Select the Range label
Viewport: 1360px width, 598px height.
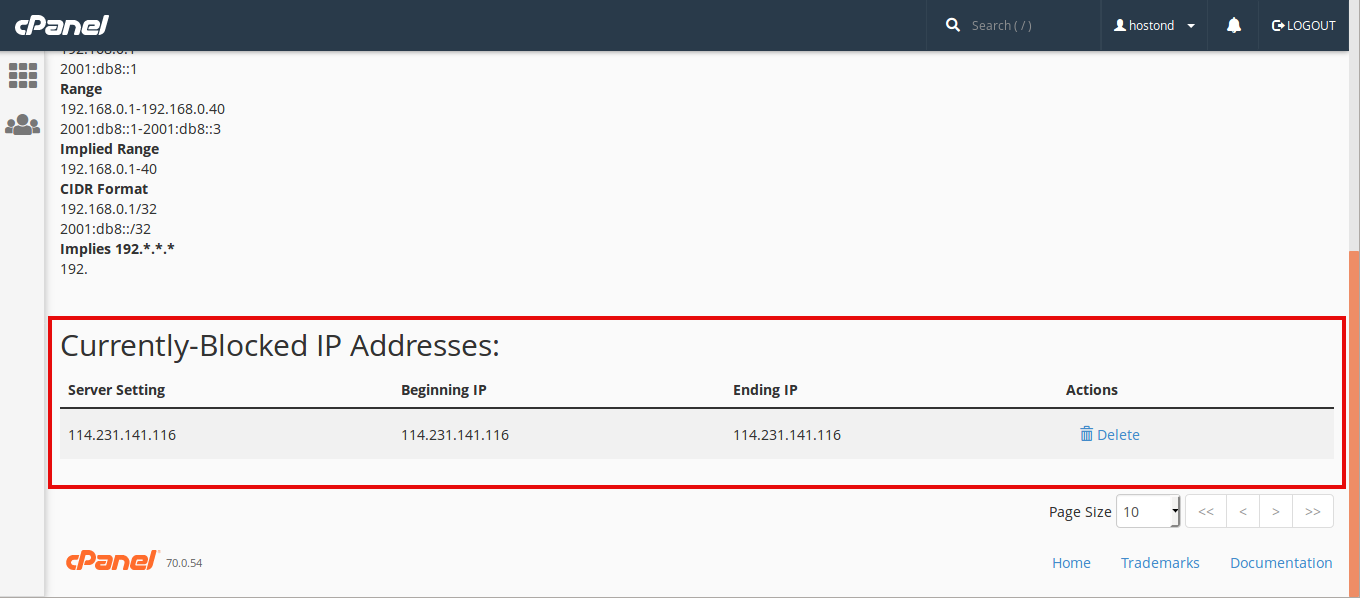coord(81,89)
